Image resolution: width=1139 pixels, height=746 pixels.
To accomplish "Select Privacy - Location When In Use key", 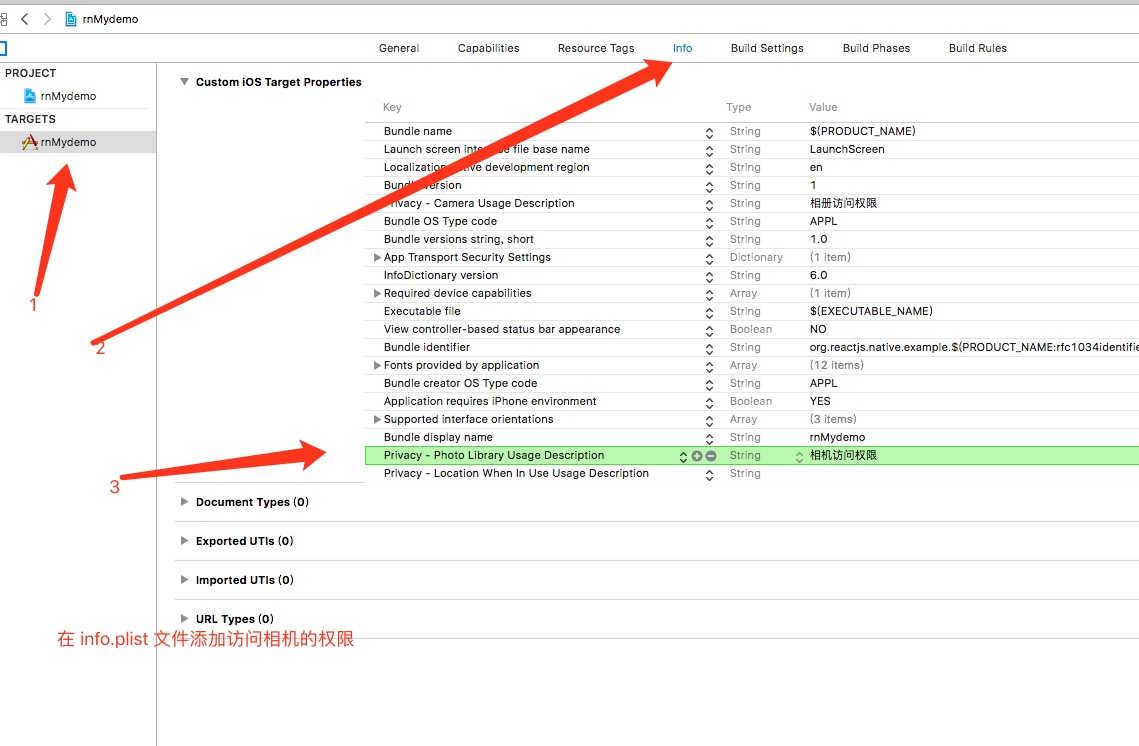I will pos(516,473).
